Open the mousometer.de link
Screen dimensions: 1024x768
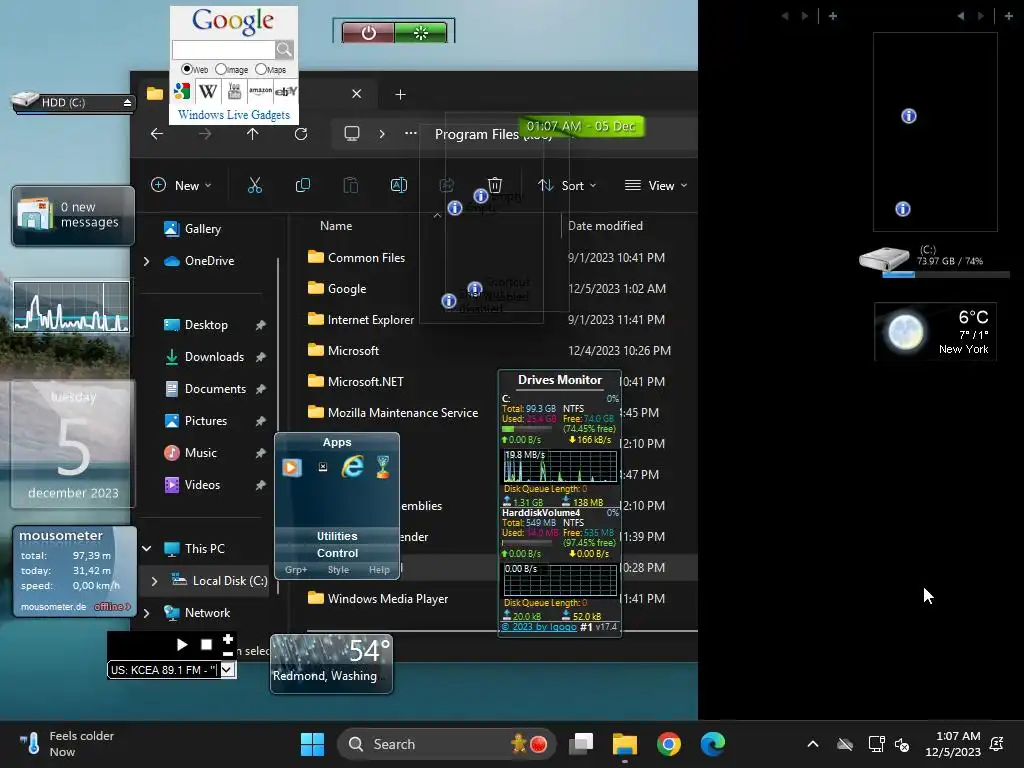pyautogui.click(x=54, y=607)
